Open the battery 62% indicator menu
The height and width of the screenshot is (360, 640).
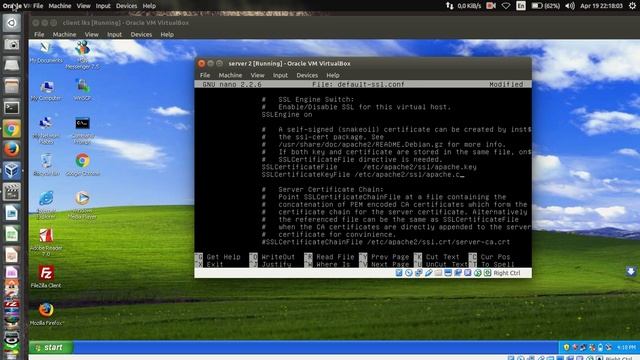[x=546, y=6]
